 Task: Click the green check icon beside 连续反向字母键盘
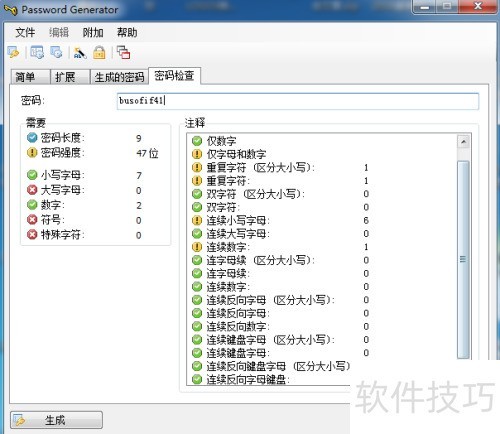[197, 379]
